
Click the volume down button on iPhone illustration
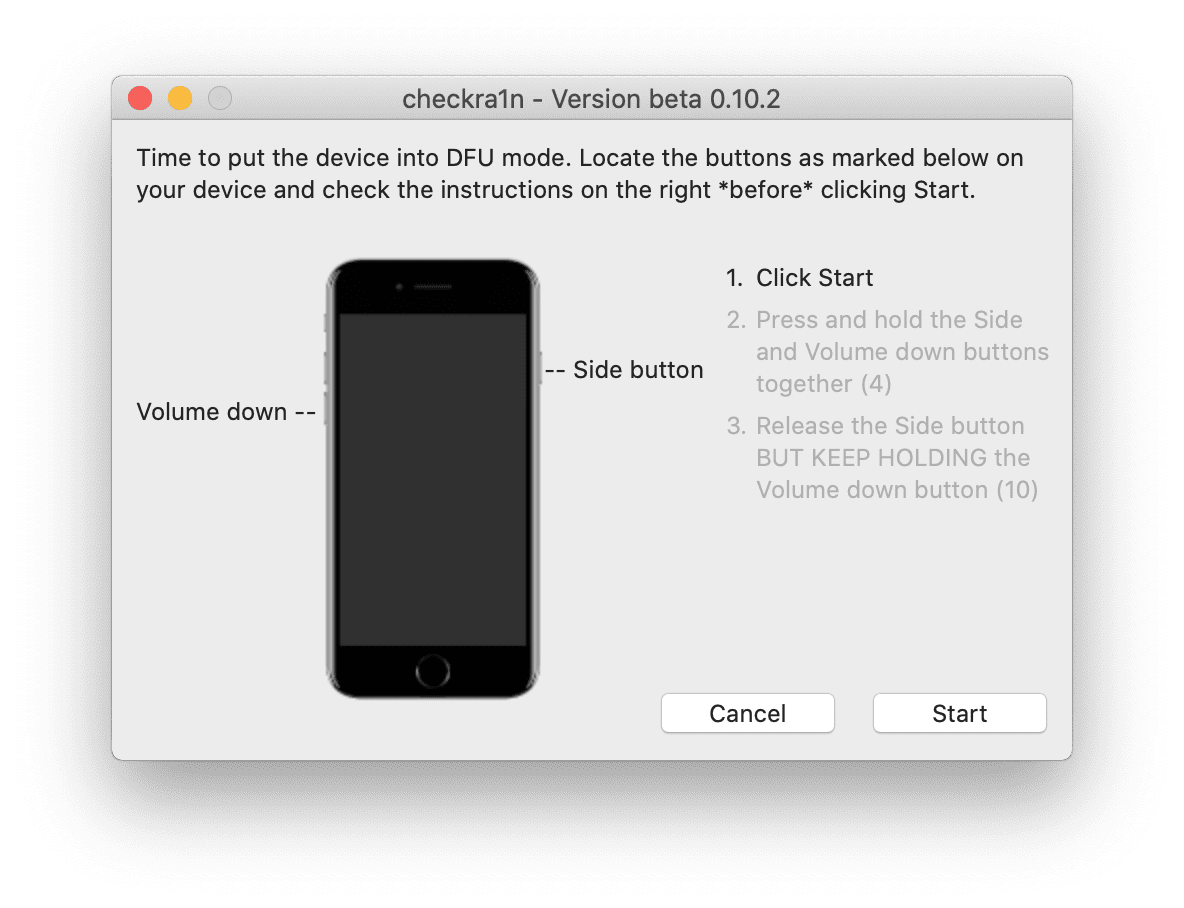(x=326, y=410)
